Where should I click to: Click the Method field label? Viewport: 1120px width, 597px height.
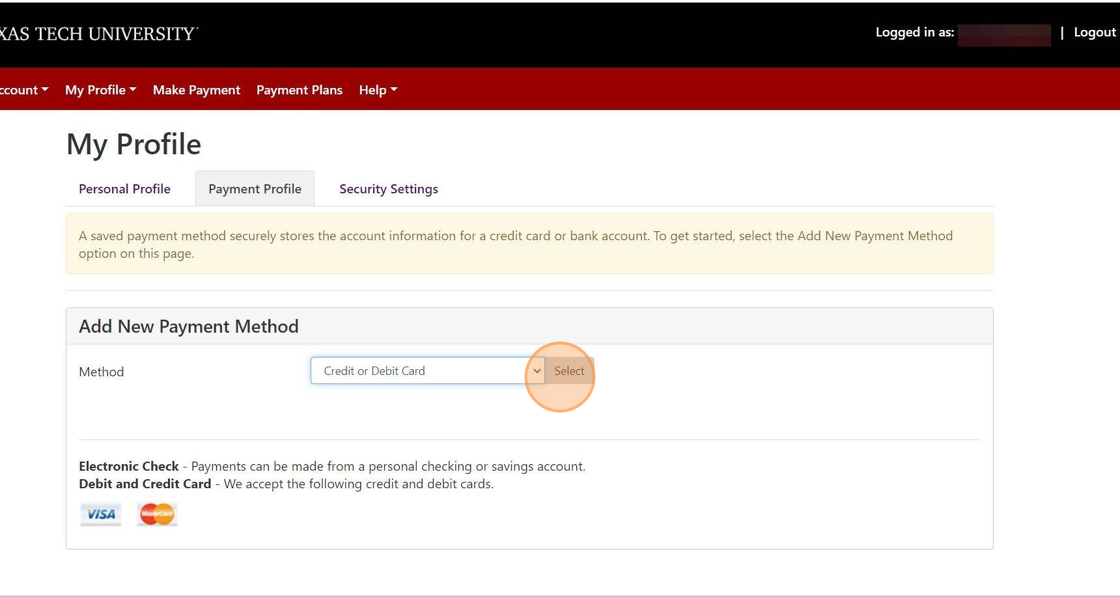tap(101, 371)
